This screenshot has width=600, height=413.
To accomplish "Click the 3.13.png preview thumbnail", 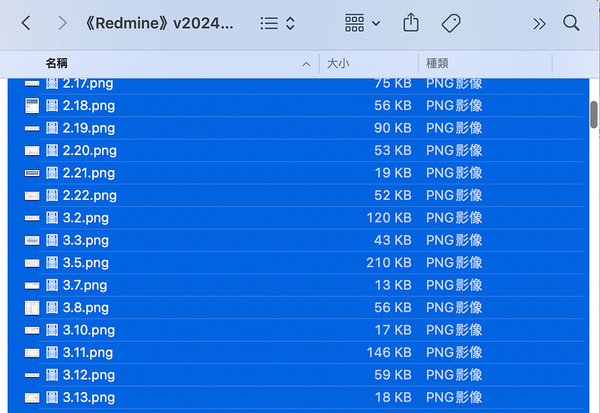I will click(x=32, y=398).
